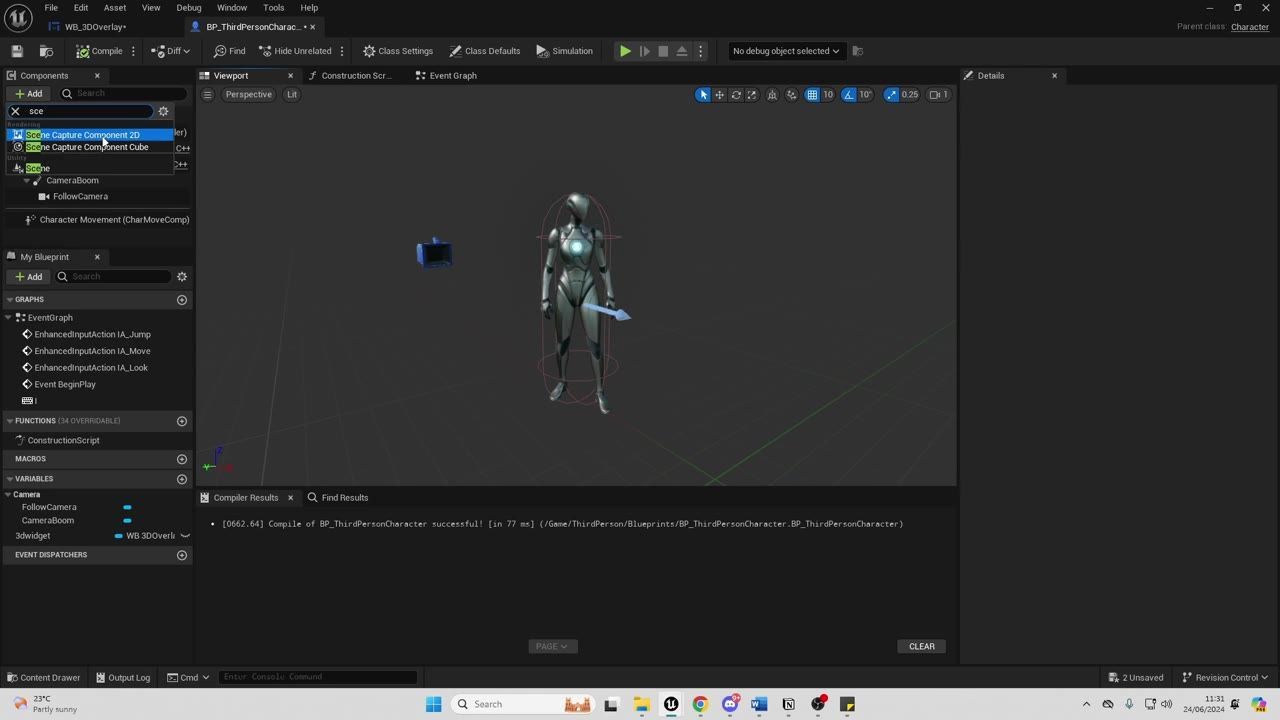This screenshot has width=1280, height=720.
Task: Open the debug object selector dropdown
Action: (785, 51)
